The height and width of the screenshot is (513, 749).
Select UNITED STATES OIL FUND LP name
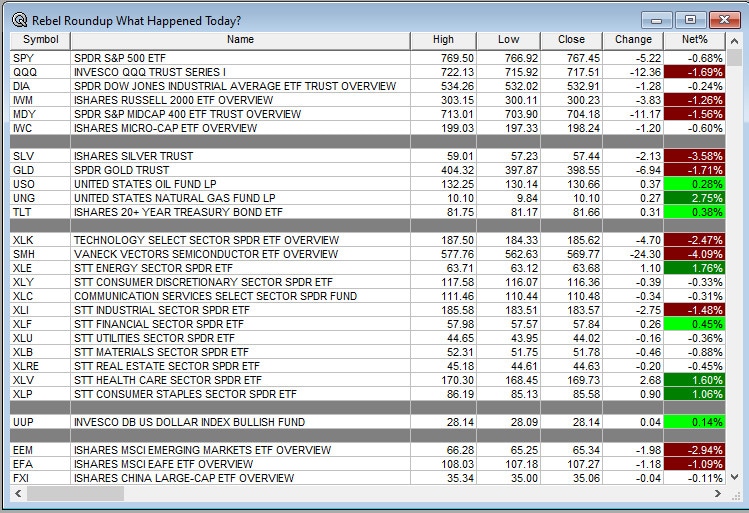pos(145,184)
